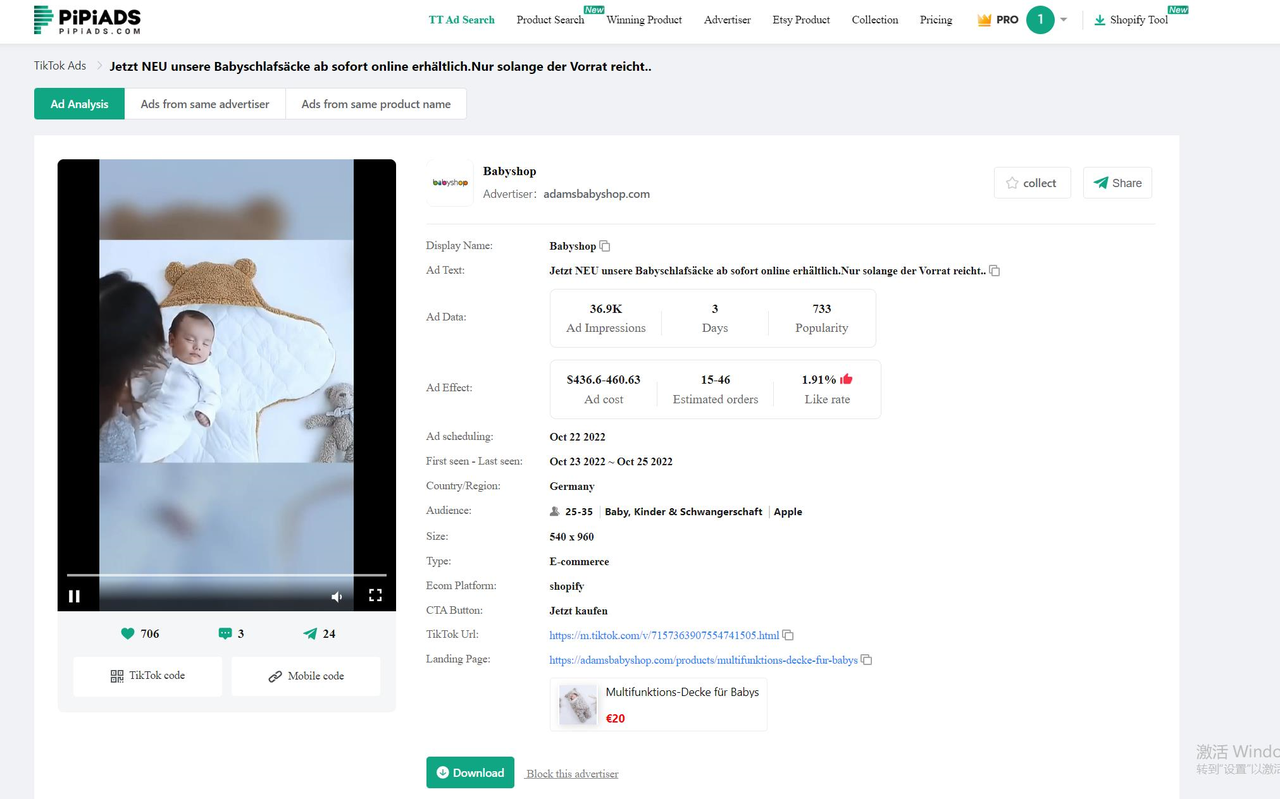Click the heart likes icon
The image size is (1280, 799).
(x=127, y=633)
